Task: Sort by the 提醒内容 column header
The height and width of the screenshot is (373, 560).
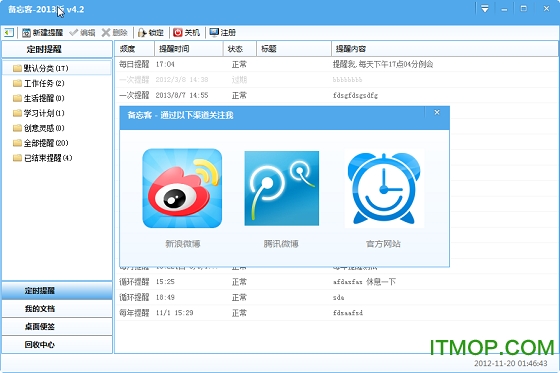Action: 445,49
